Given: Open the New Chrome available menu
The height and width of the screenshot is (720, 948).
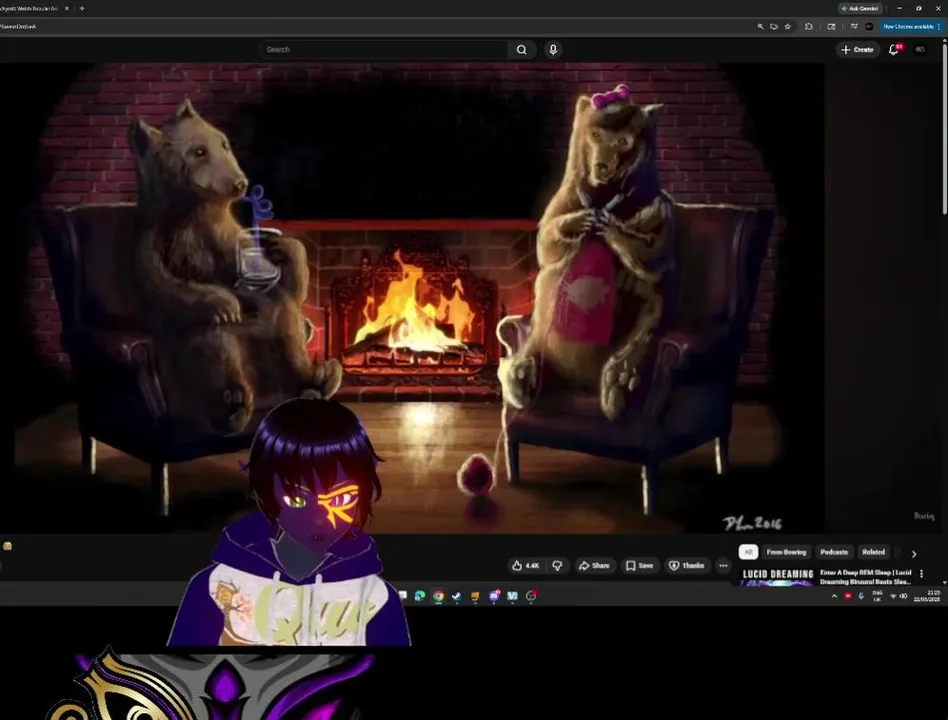Looking at the screenshot, I should [x=911, y=27].
